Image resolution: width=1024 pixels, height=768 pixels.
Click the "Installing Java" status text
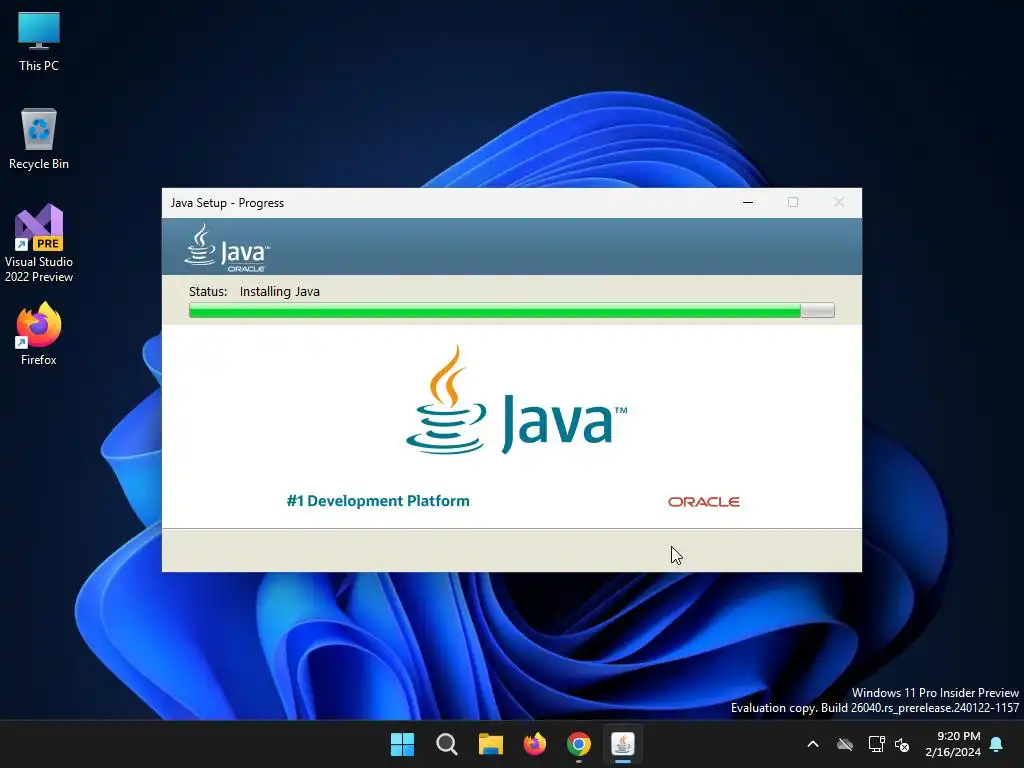(280, 291)
